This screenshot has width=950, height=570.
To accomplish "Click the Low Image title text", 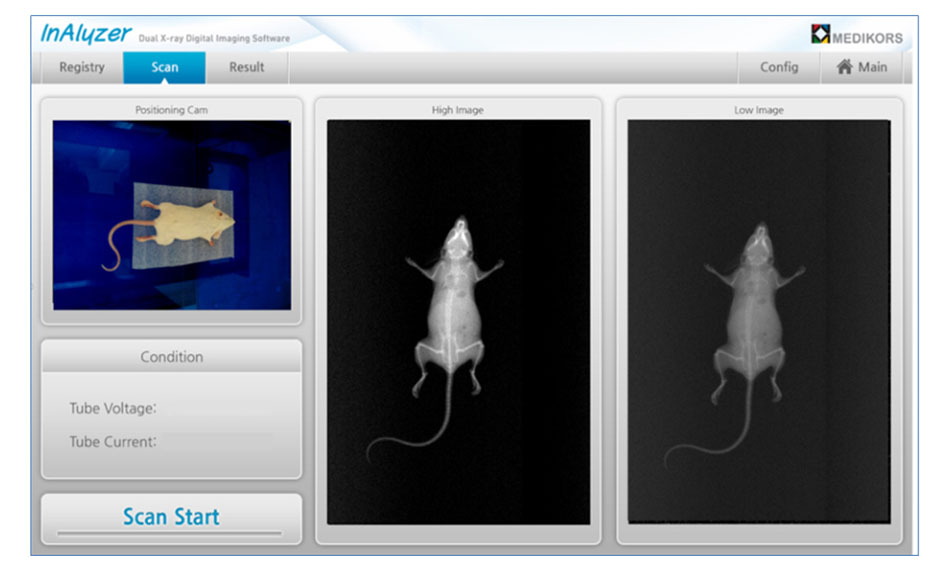I will (x=759, y=110).
